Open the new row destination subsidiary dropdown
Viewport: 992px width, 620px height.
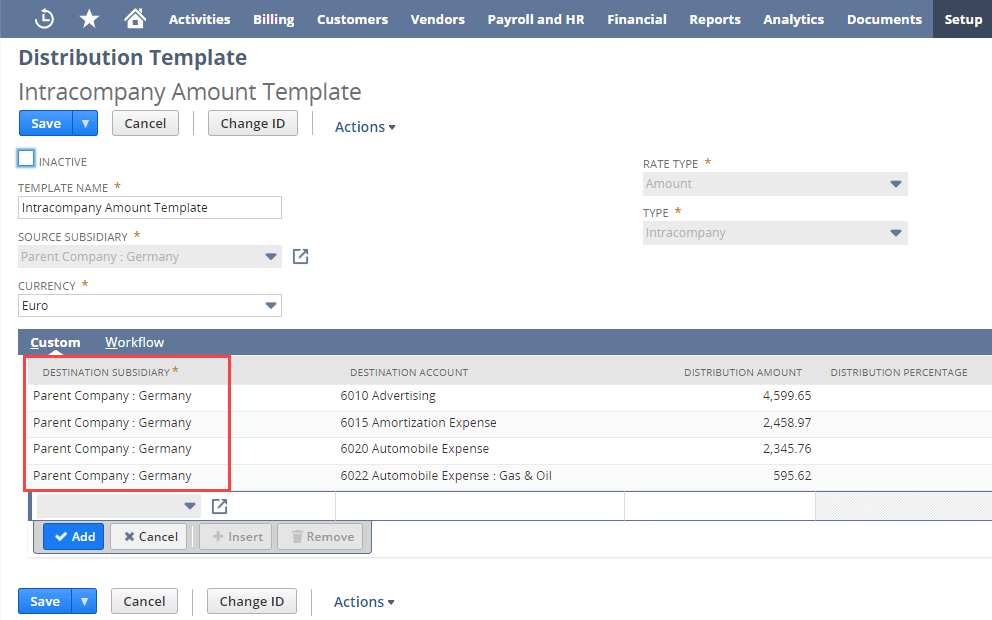point(119,506)
